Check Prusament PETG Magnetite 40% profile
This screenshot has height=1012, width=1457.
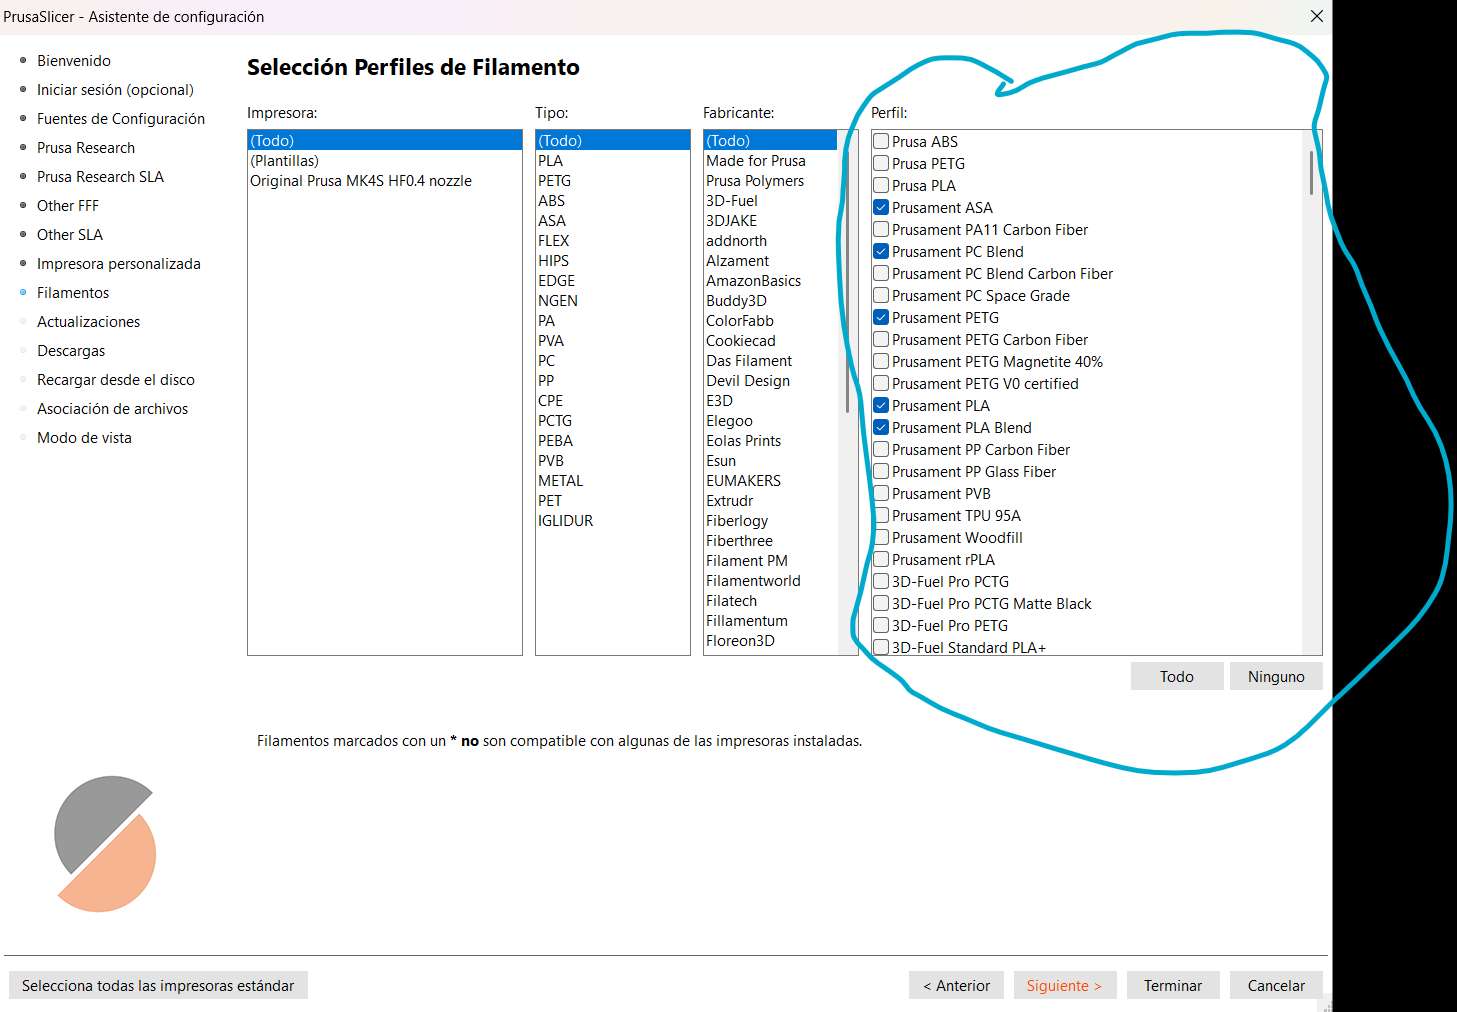pos(881,361)
